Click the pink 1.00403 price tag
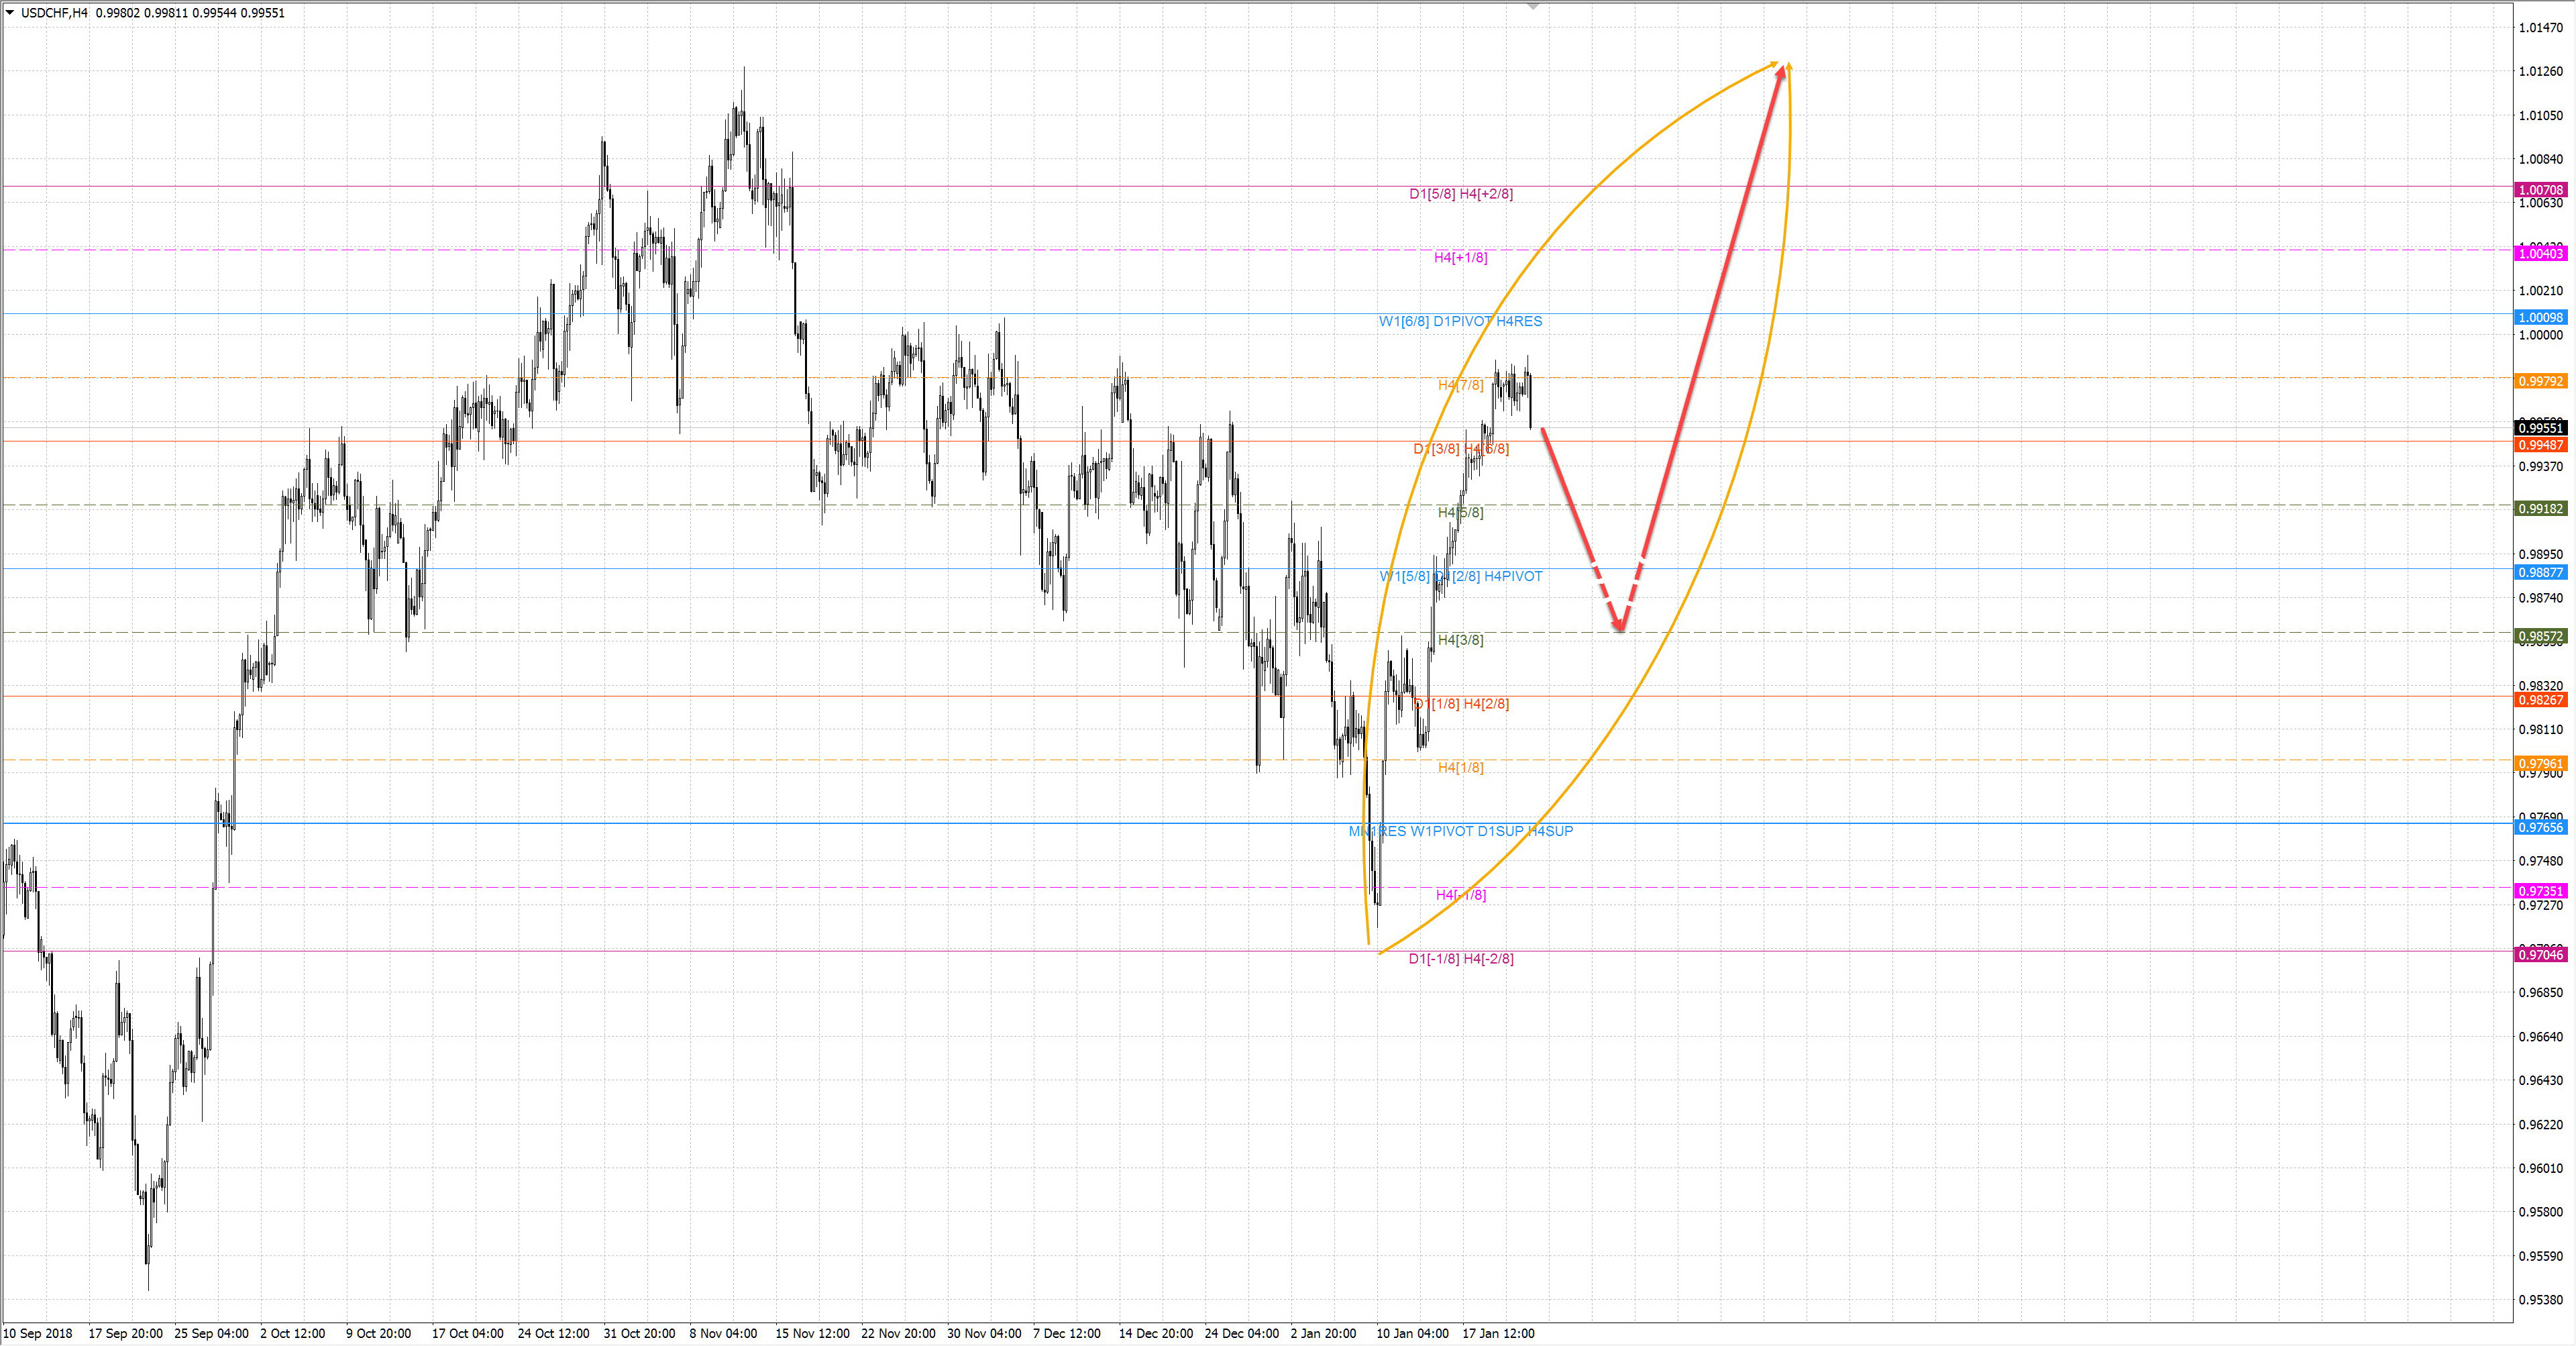Viewport: 2576px width, 1346px height. [2540, 254]
